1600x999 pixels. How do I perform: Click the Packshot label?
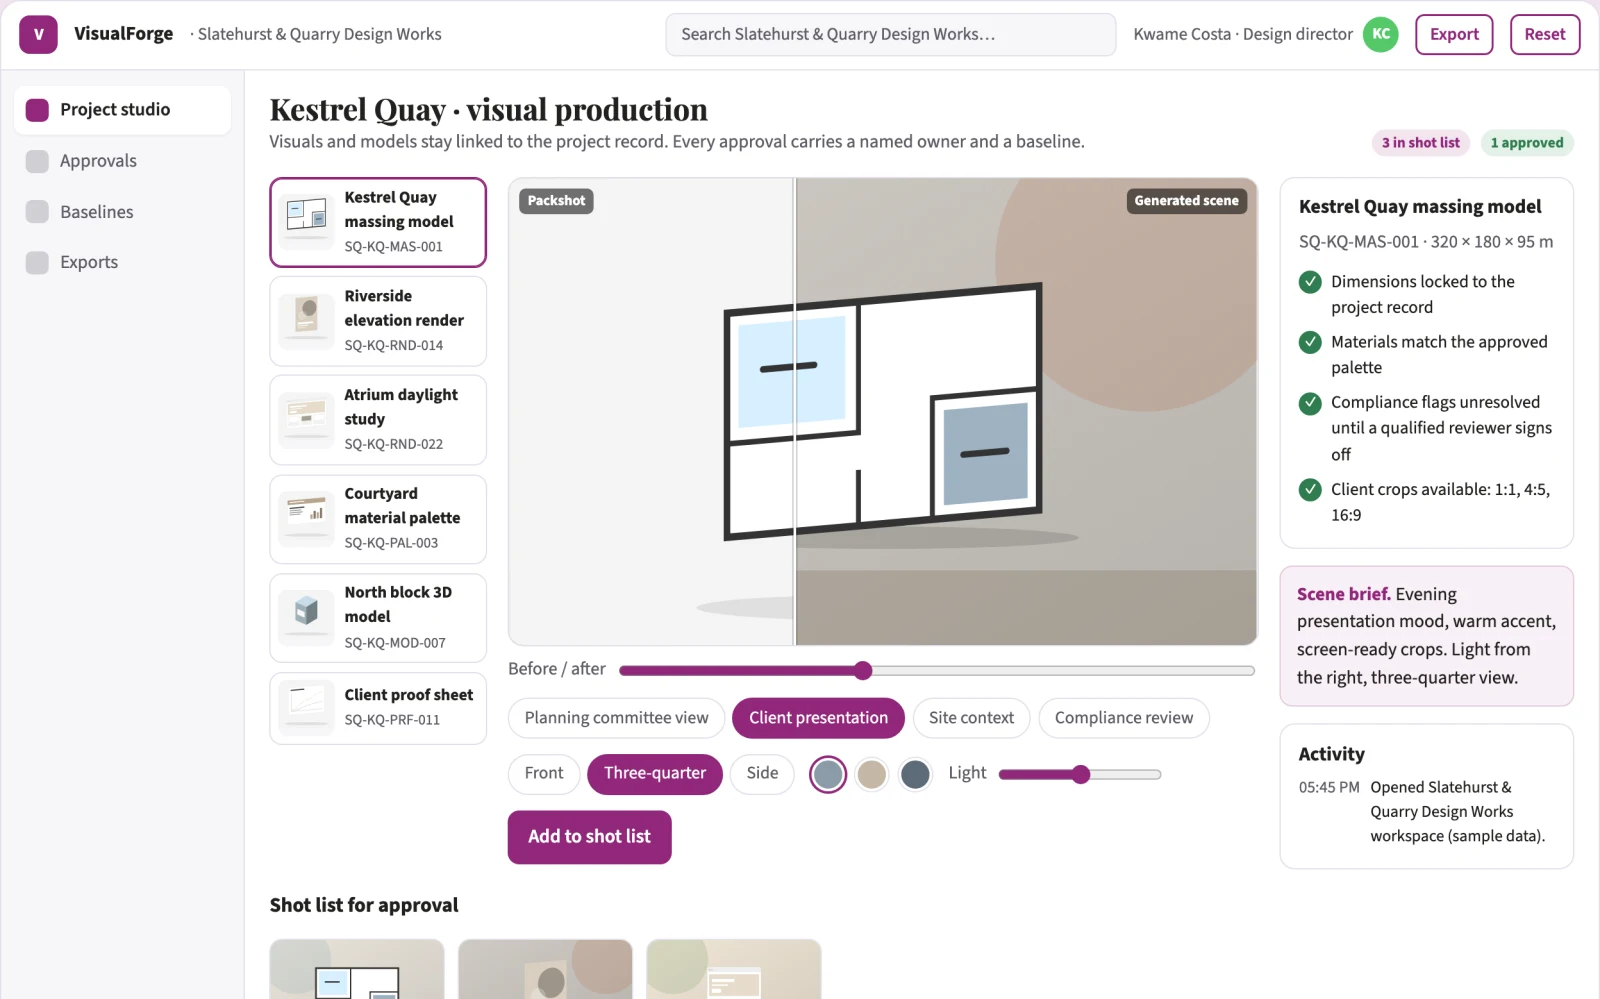coord(556,201)
